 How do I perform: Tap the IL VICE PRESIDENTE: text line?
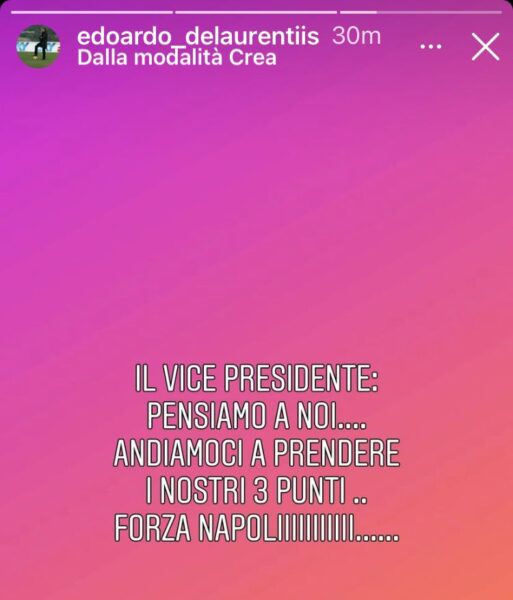[x=257, y=378]
